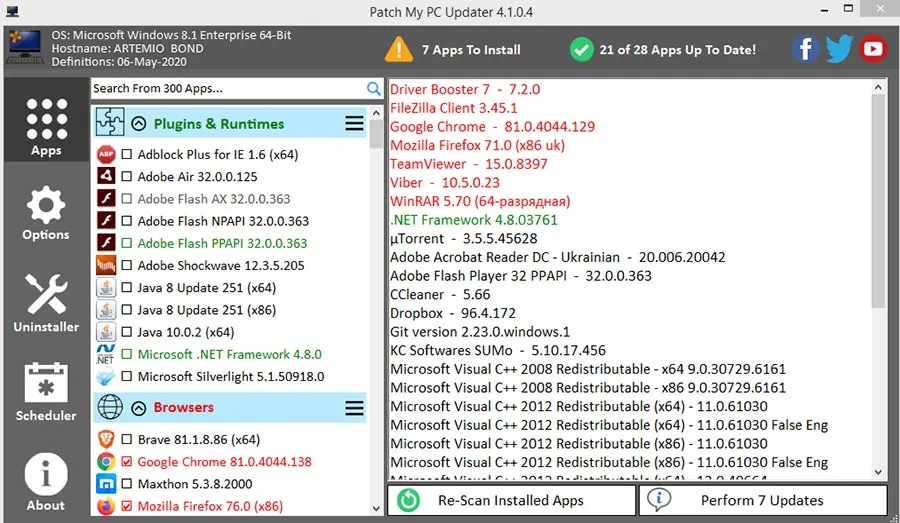
Task: Select WinRAR 5.70 entry
Action: (x=480, y=202)
